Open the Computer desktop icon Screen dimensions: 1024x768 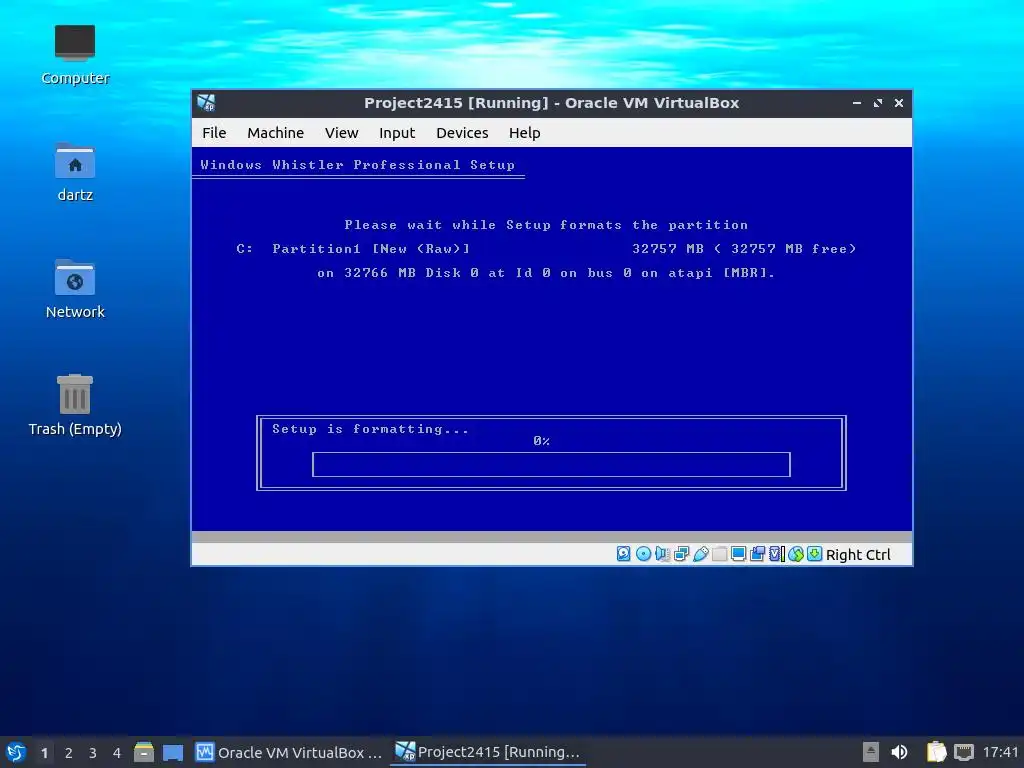(x=75, y=56)
